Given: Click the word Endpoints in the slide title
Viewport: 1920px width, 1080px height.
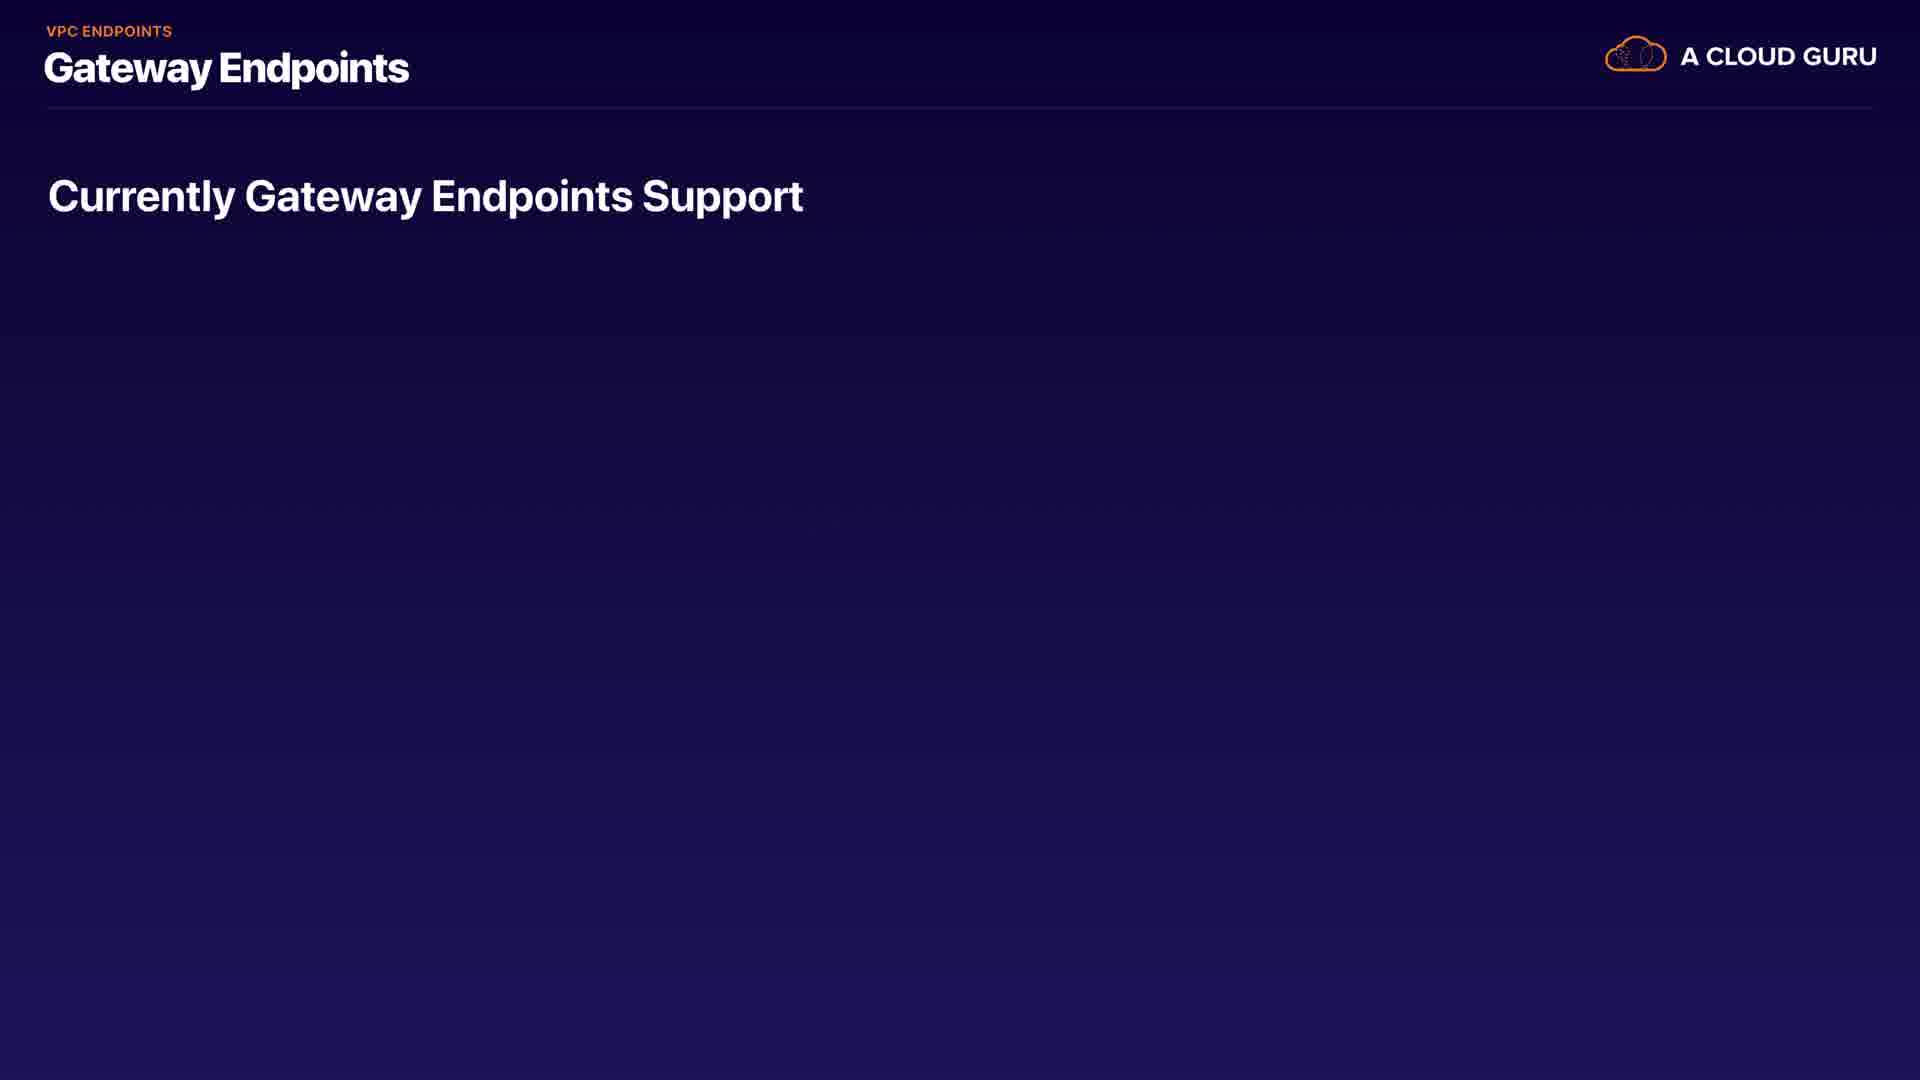Looking at the screenshot, I should 313,68.
